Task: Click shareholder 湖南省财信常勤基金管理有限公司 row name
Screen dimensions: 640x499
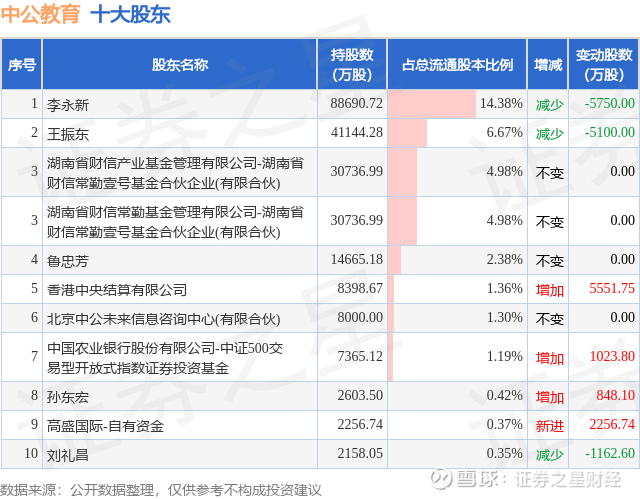Action: pyautogui.click(x=175, y=222)
